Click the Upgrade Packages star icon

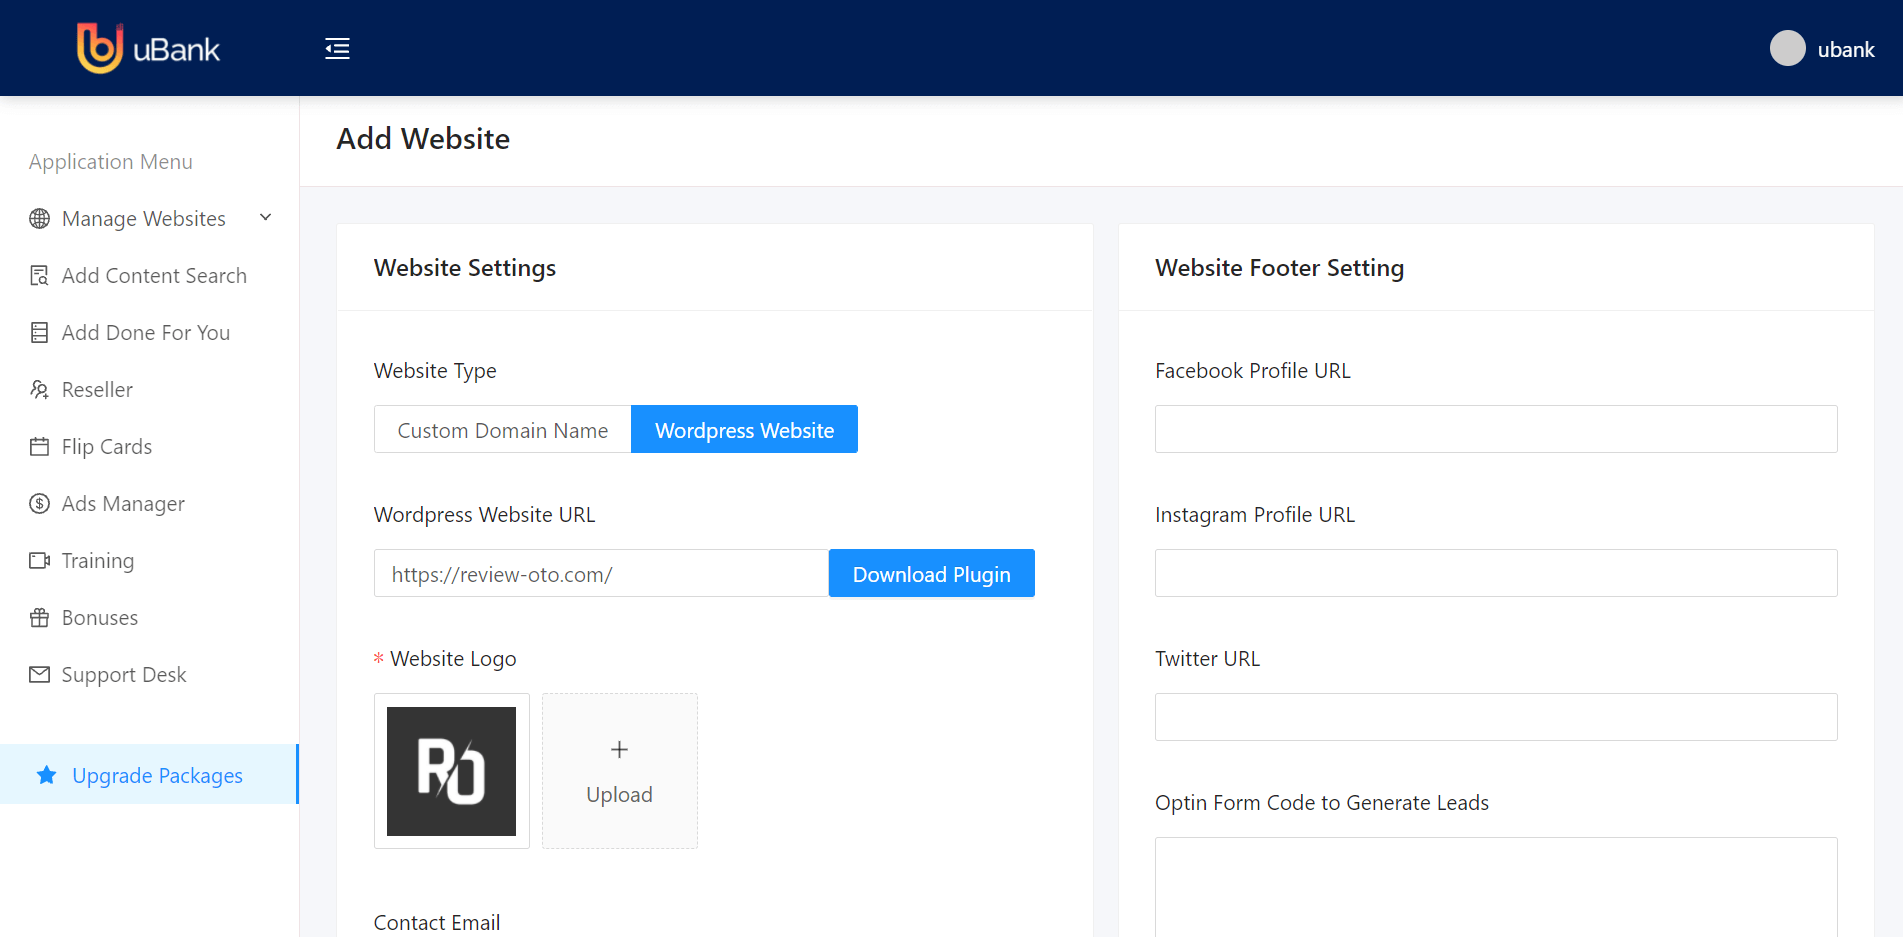coord(47,776)
